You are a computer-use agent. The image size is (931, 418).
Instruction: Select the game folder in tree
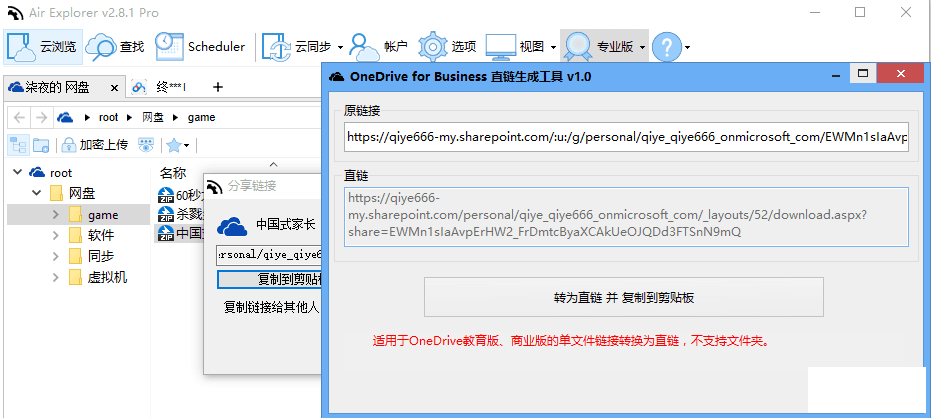[x=103, y=214]
